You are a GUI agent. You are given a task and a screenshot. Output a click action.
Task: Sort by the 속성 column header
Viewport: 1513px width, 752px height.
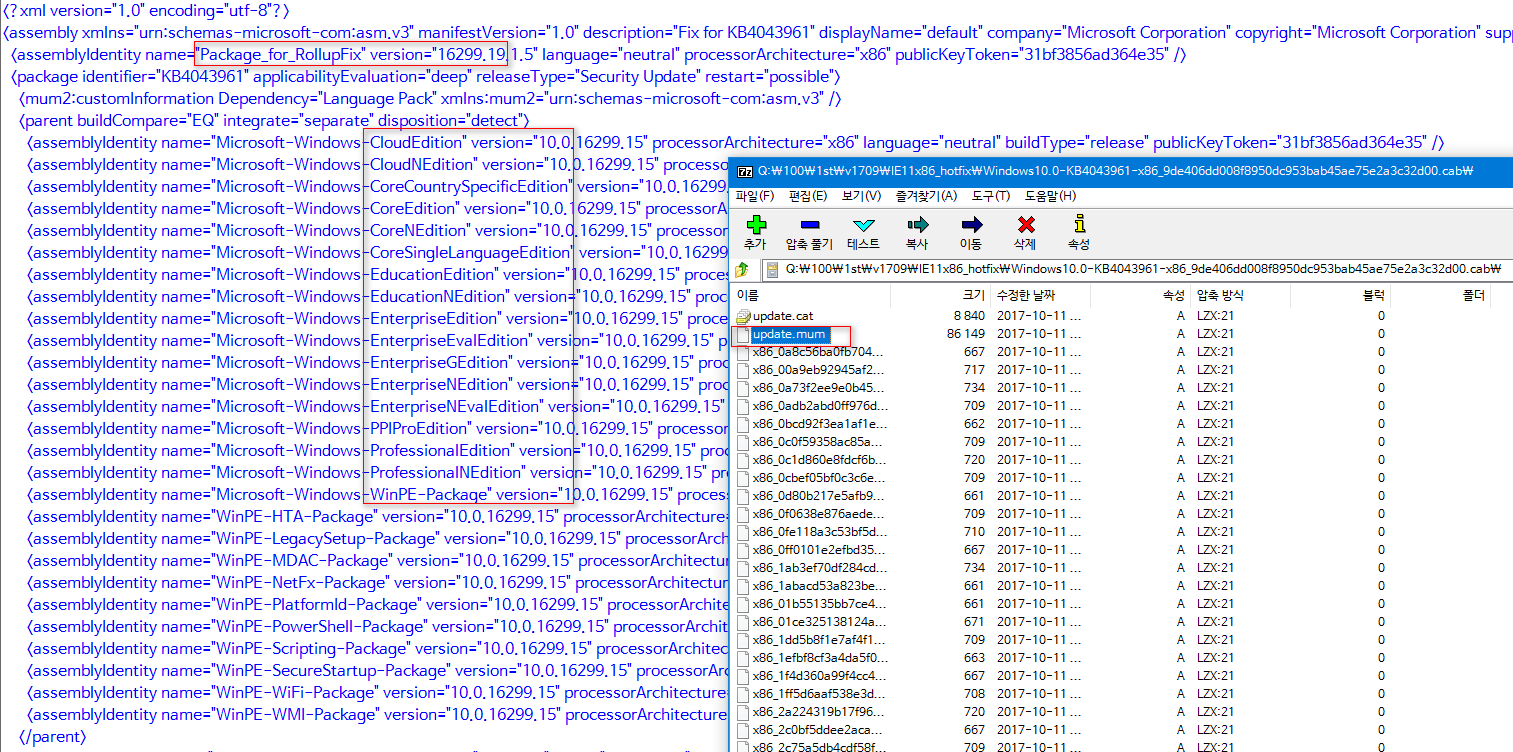point(1140,296)
